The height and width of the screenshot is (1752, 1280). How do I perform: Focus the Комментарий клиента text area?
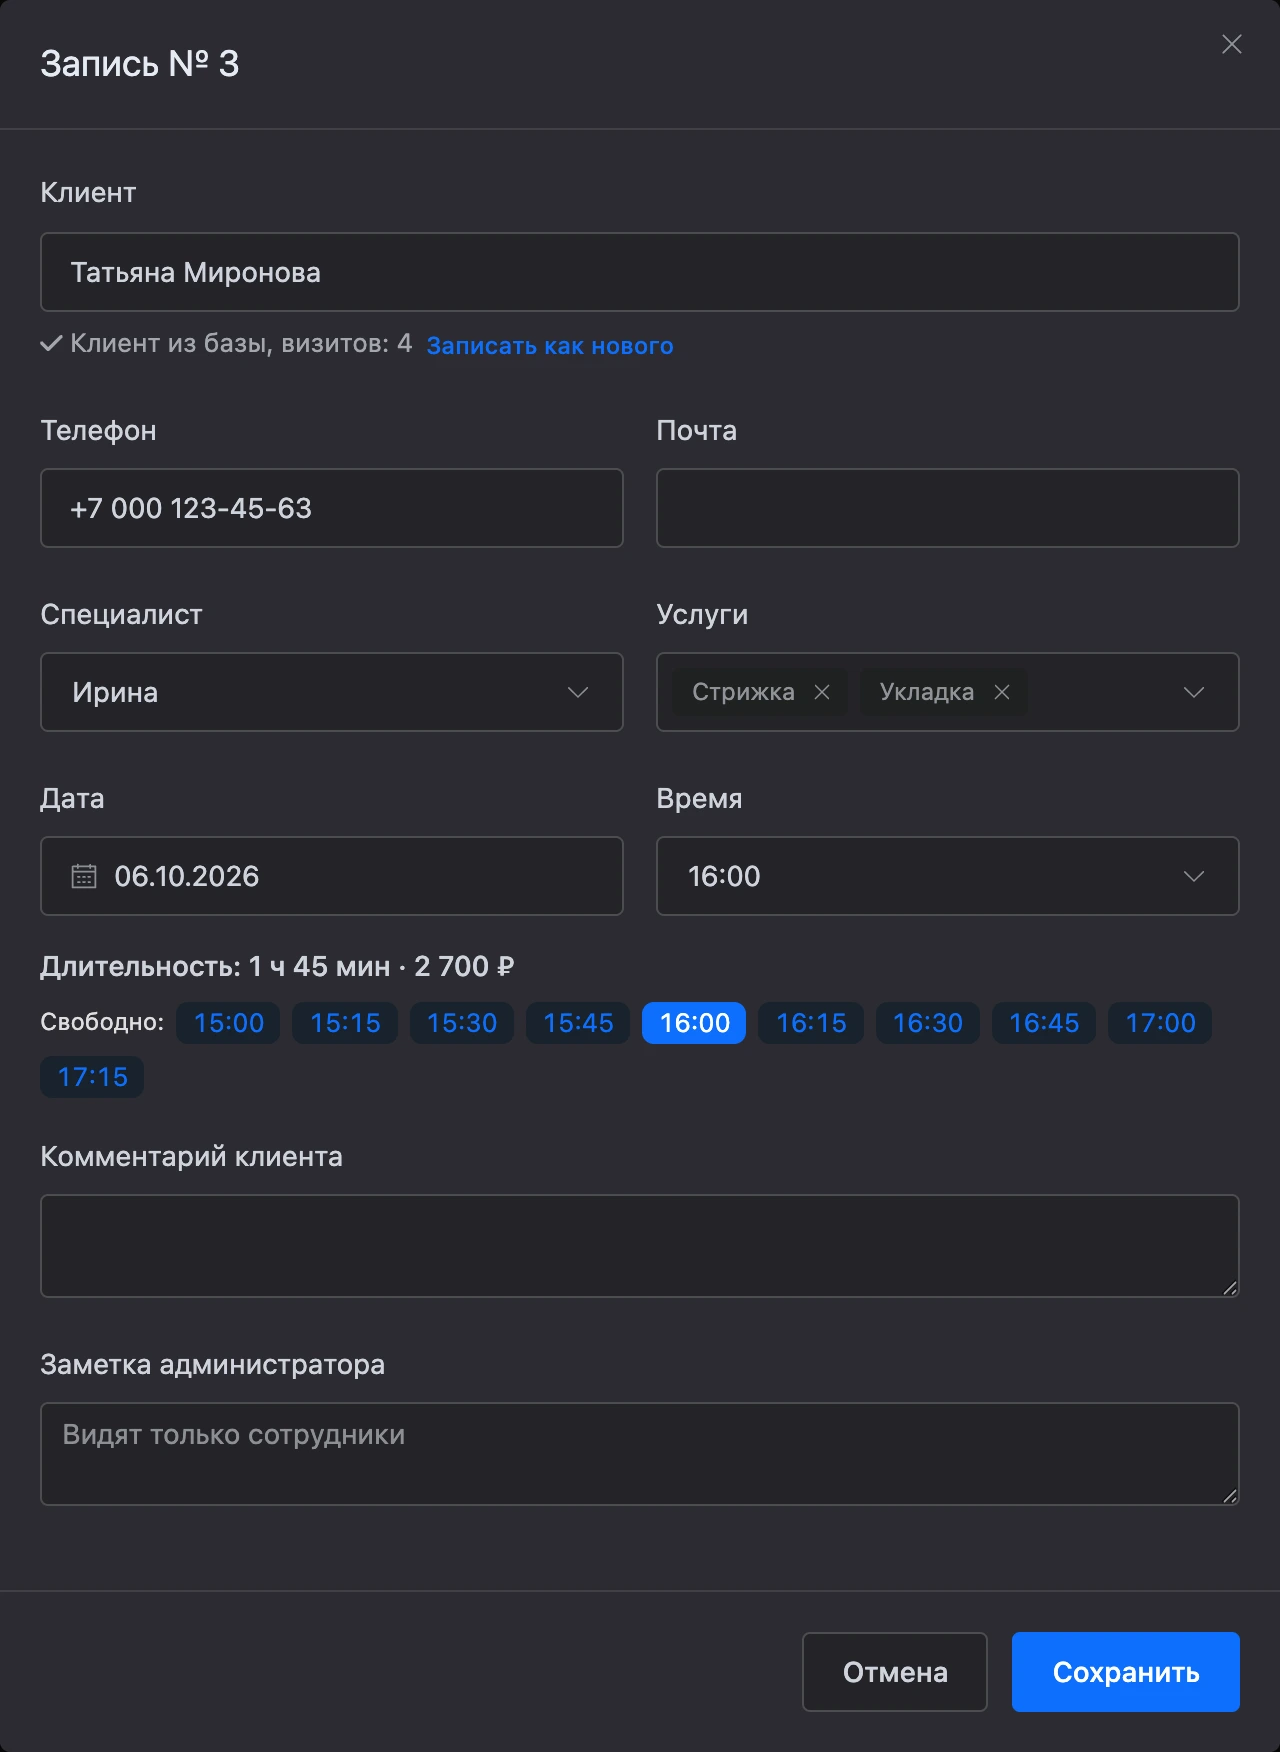pos(640,1246)
